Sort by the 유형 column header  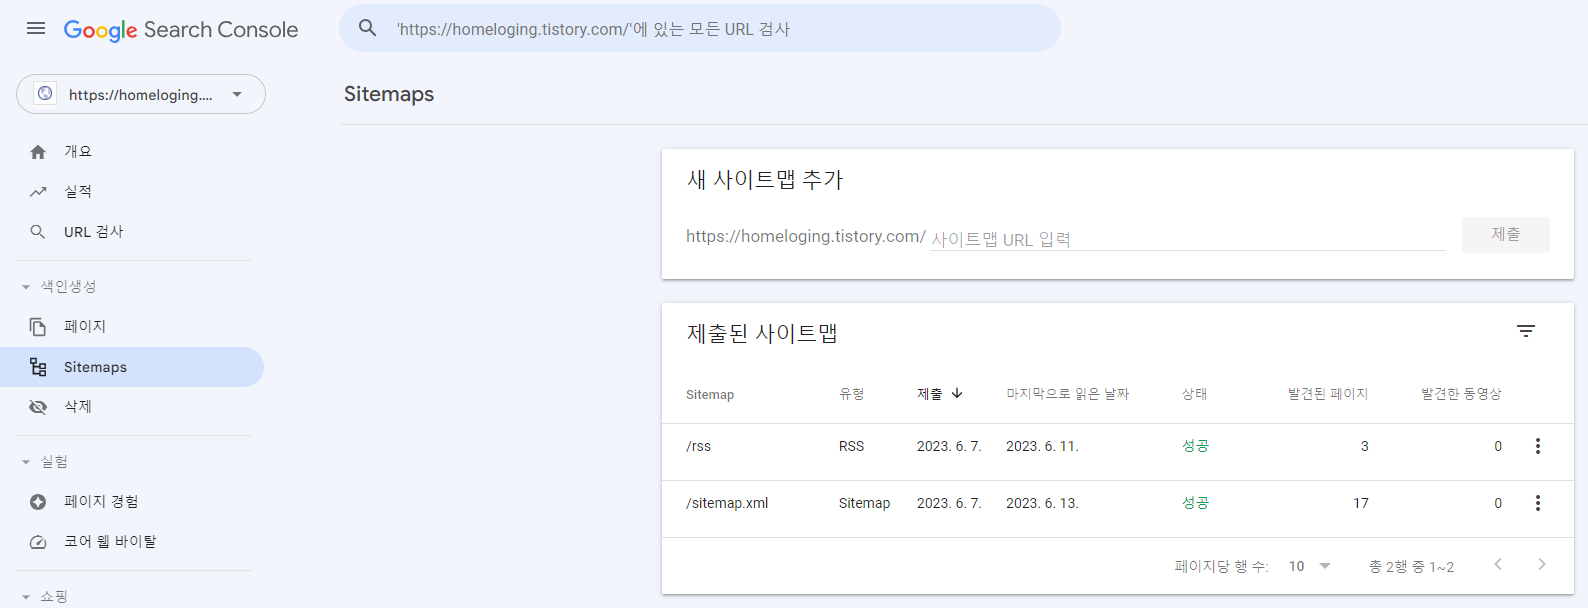(x=852, y=394)
